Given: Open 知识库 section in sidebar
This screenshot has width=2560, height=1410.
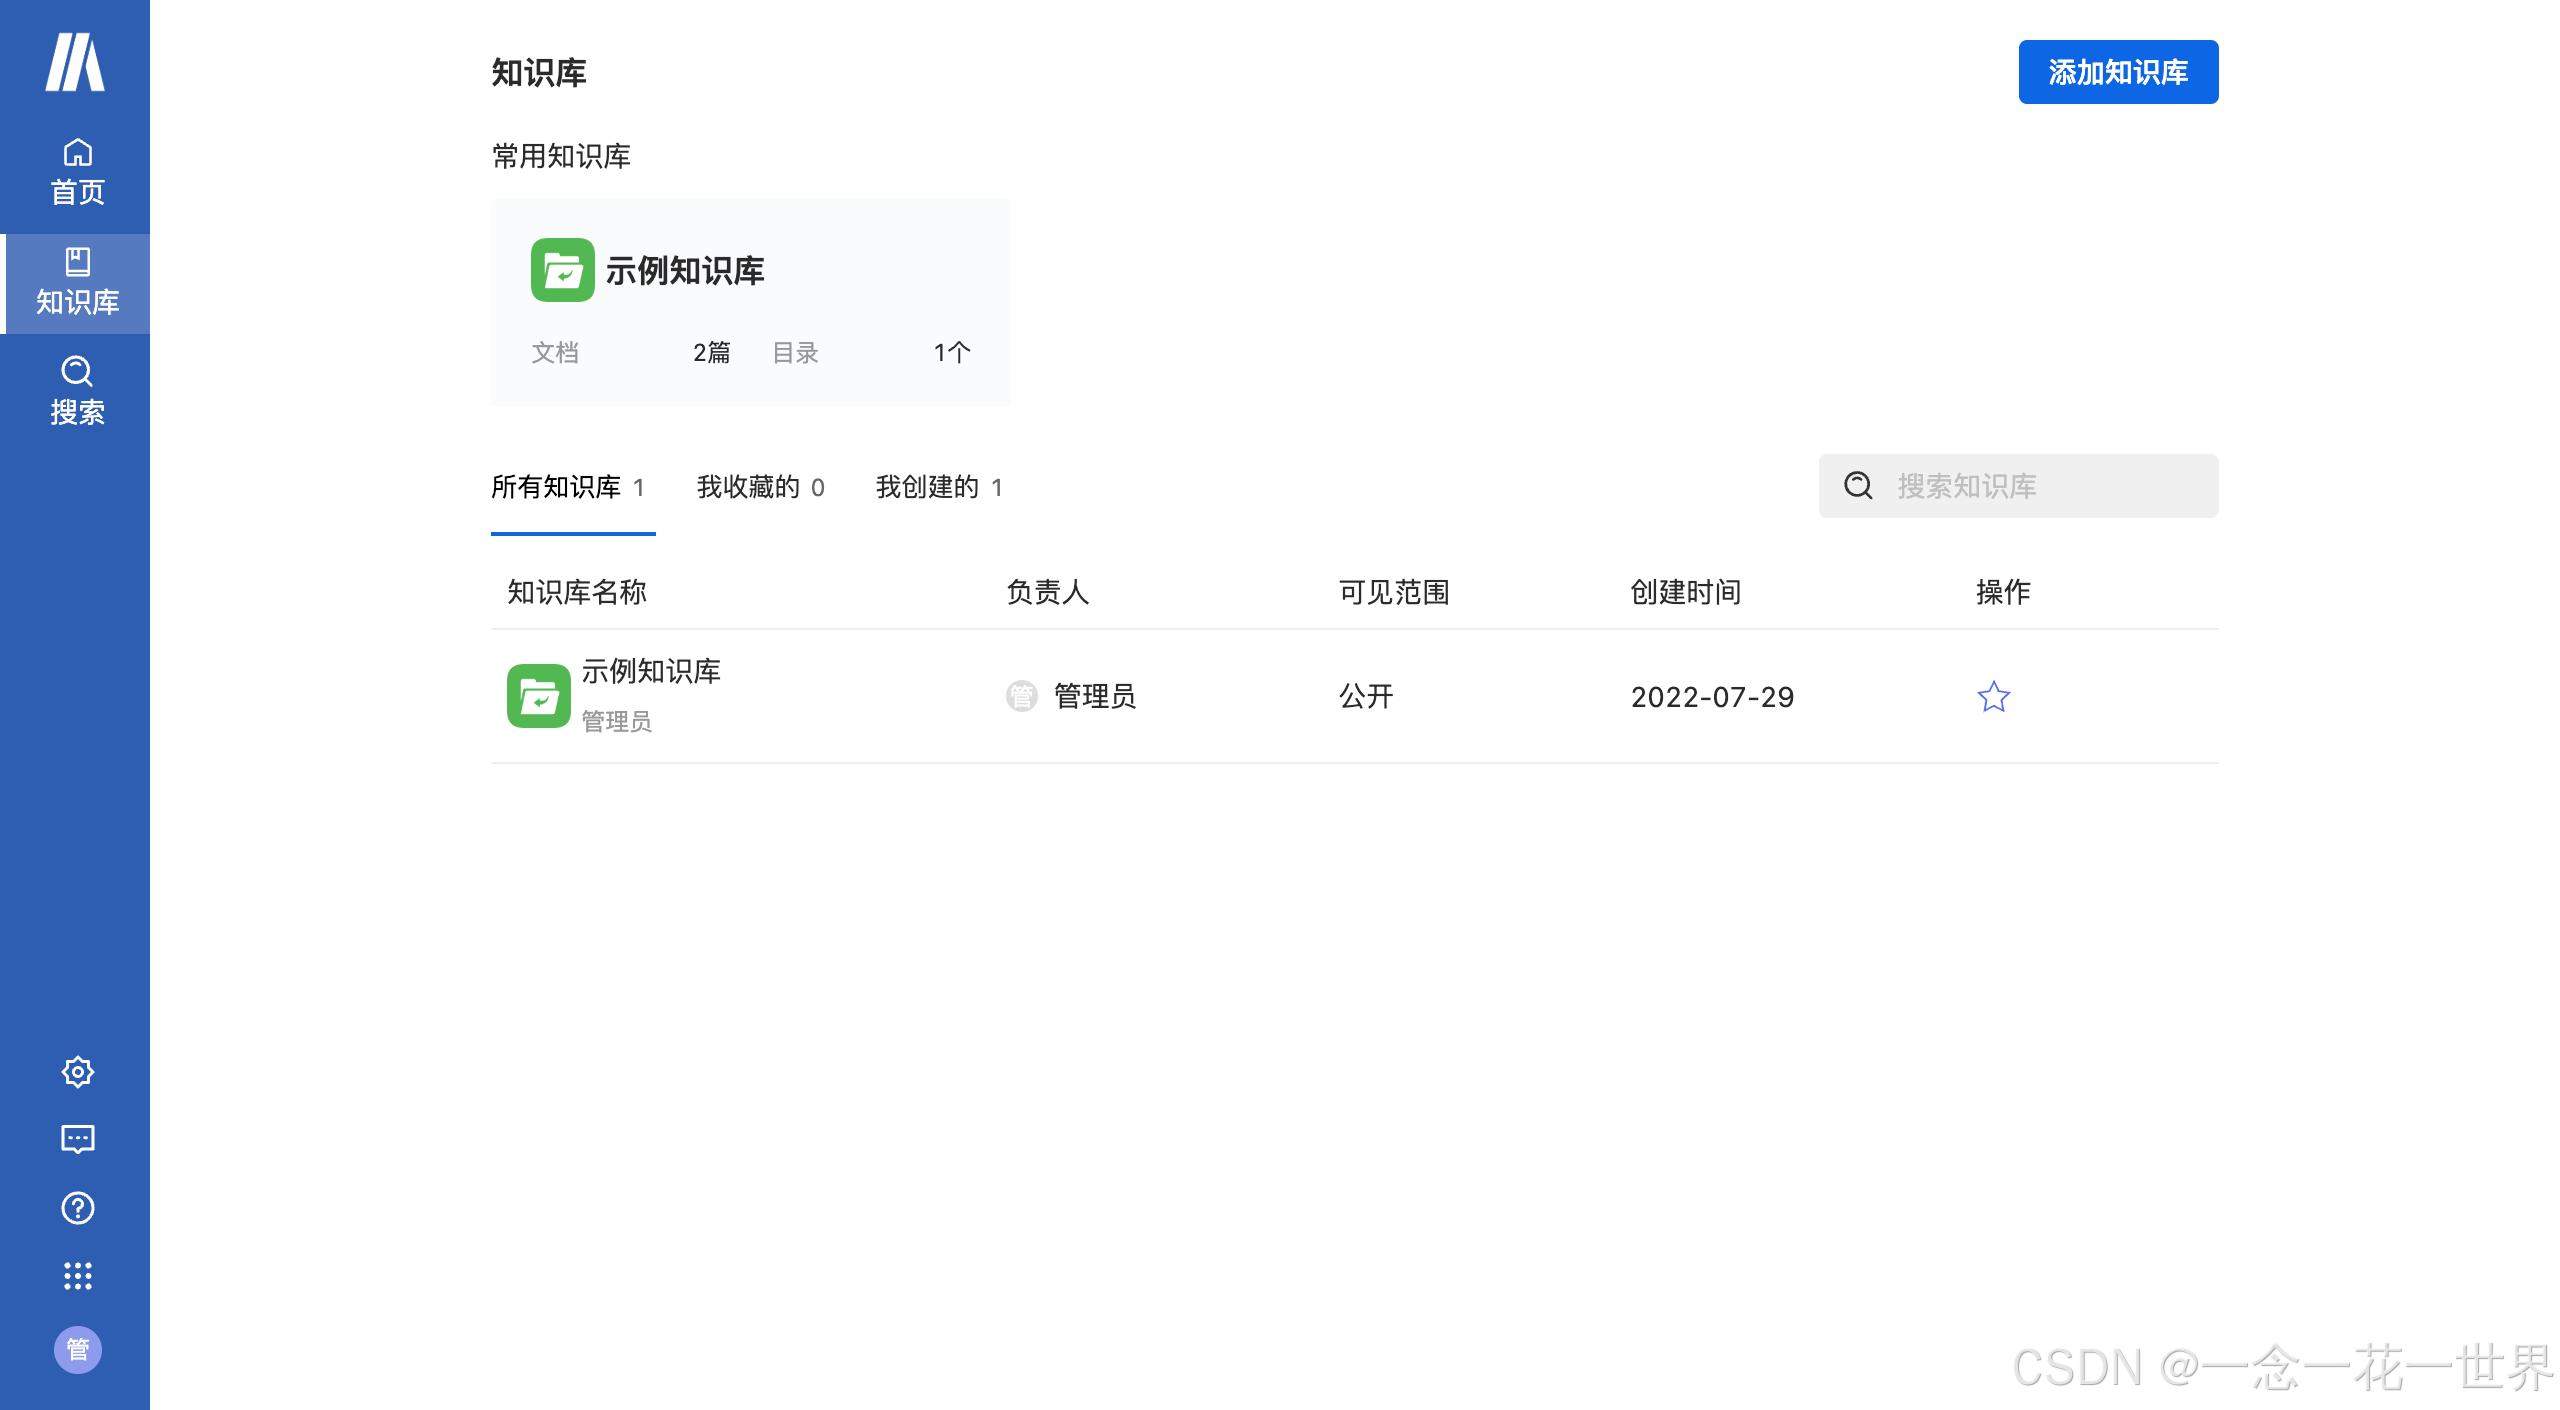Looking at the screenshot, I should pyautogui.click(x=77, y=283).
